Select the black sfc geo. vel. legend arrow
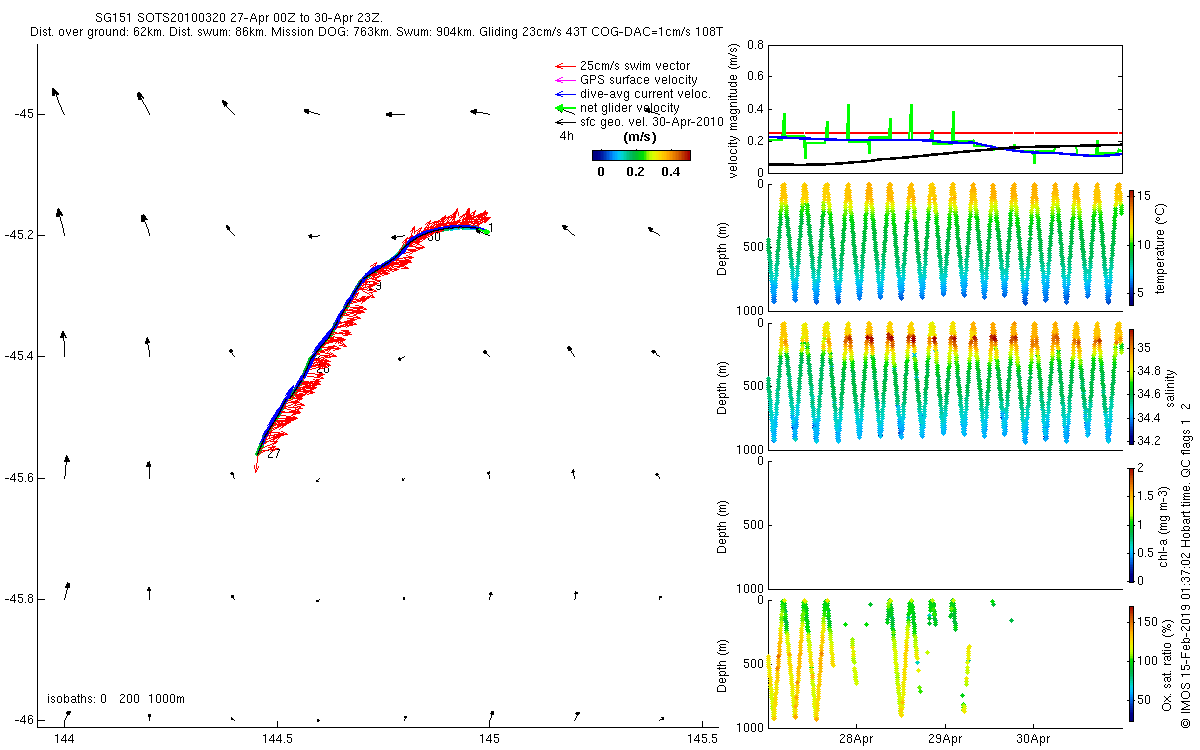Viewport: 1200px width, 750px height. pos(565,122)
